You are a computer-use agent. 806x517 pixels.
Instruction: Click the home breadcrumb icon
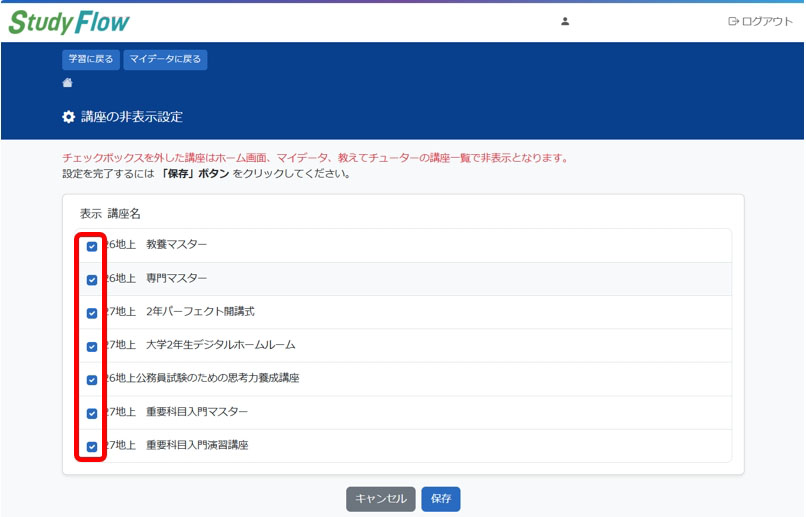pos(68,83)
